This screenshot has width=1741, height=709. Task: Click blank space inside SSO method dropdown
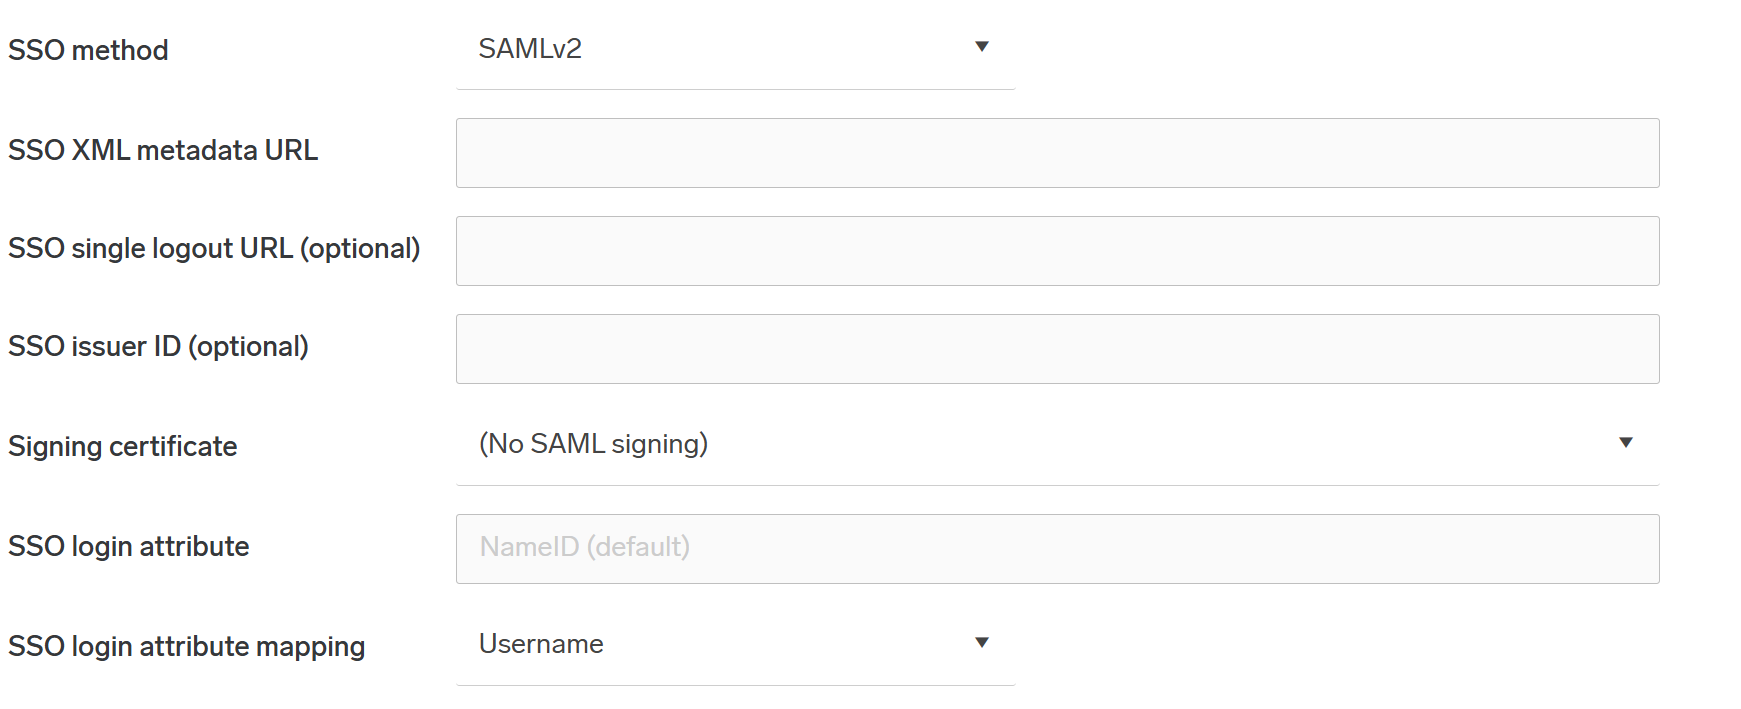pos(780,49)
